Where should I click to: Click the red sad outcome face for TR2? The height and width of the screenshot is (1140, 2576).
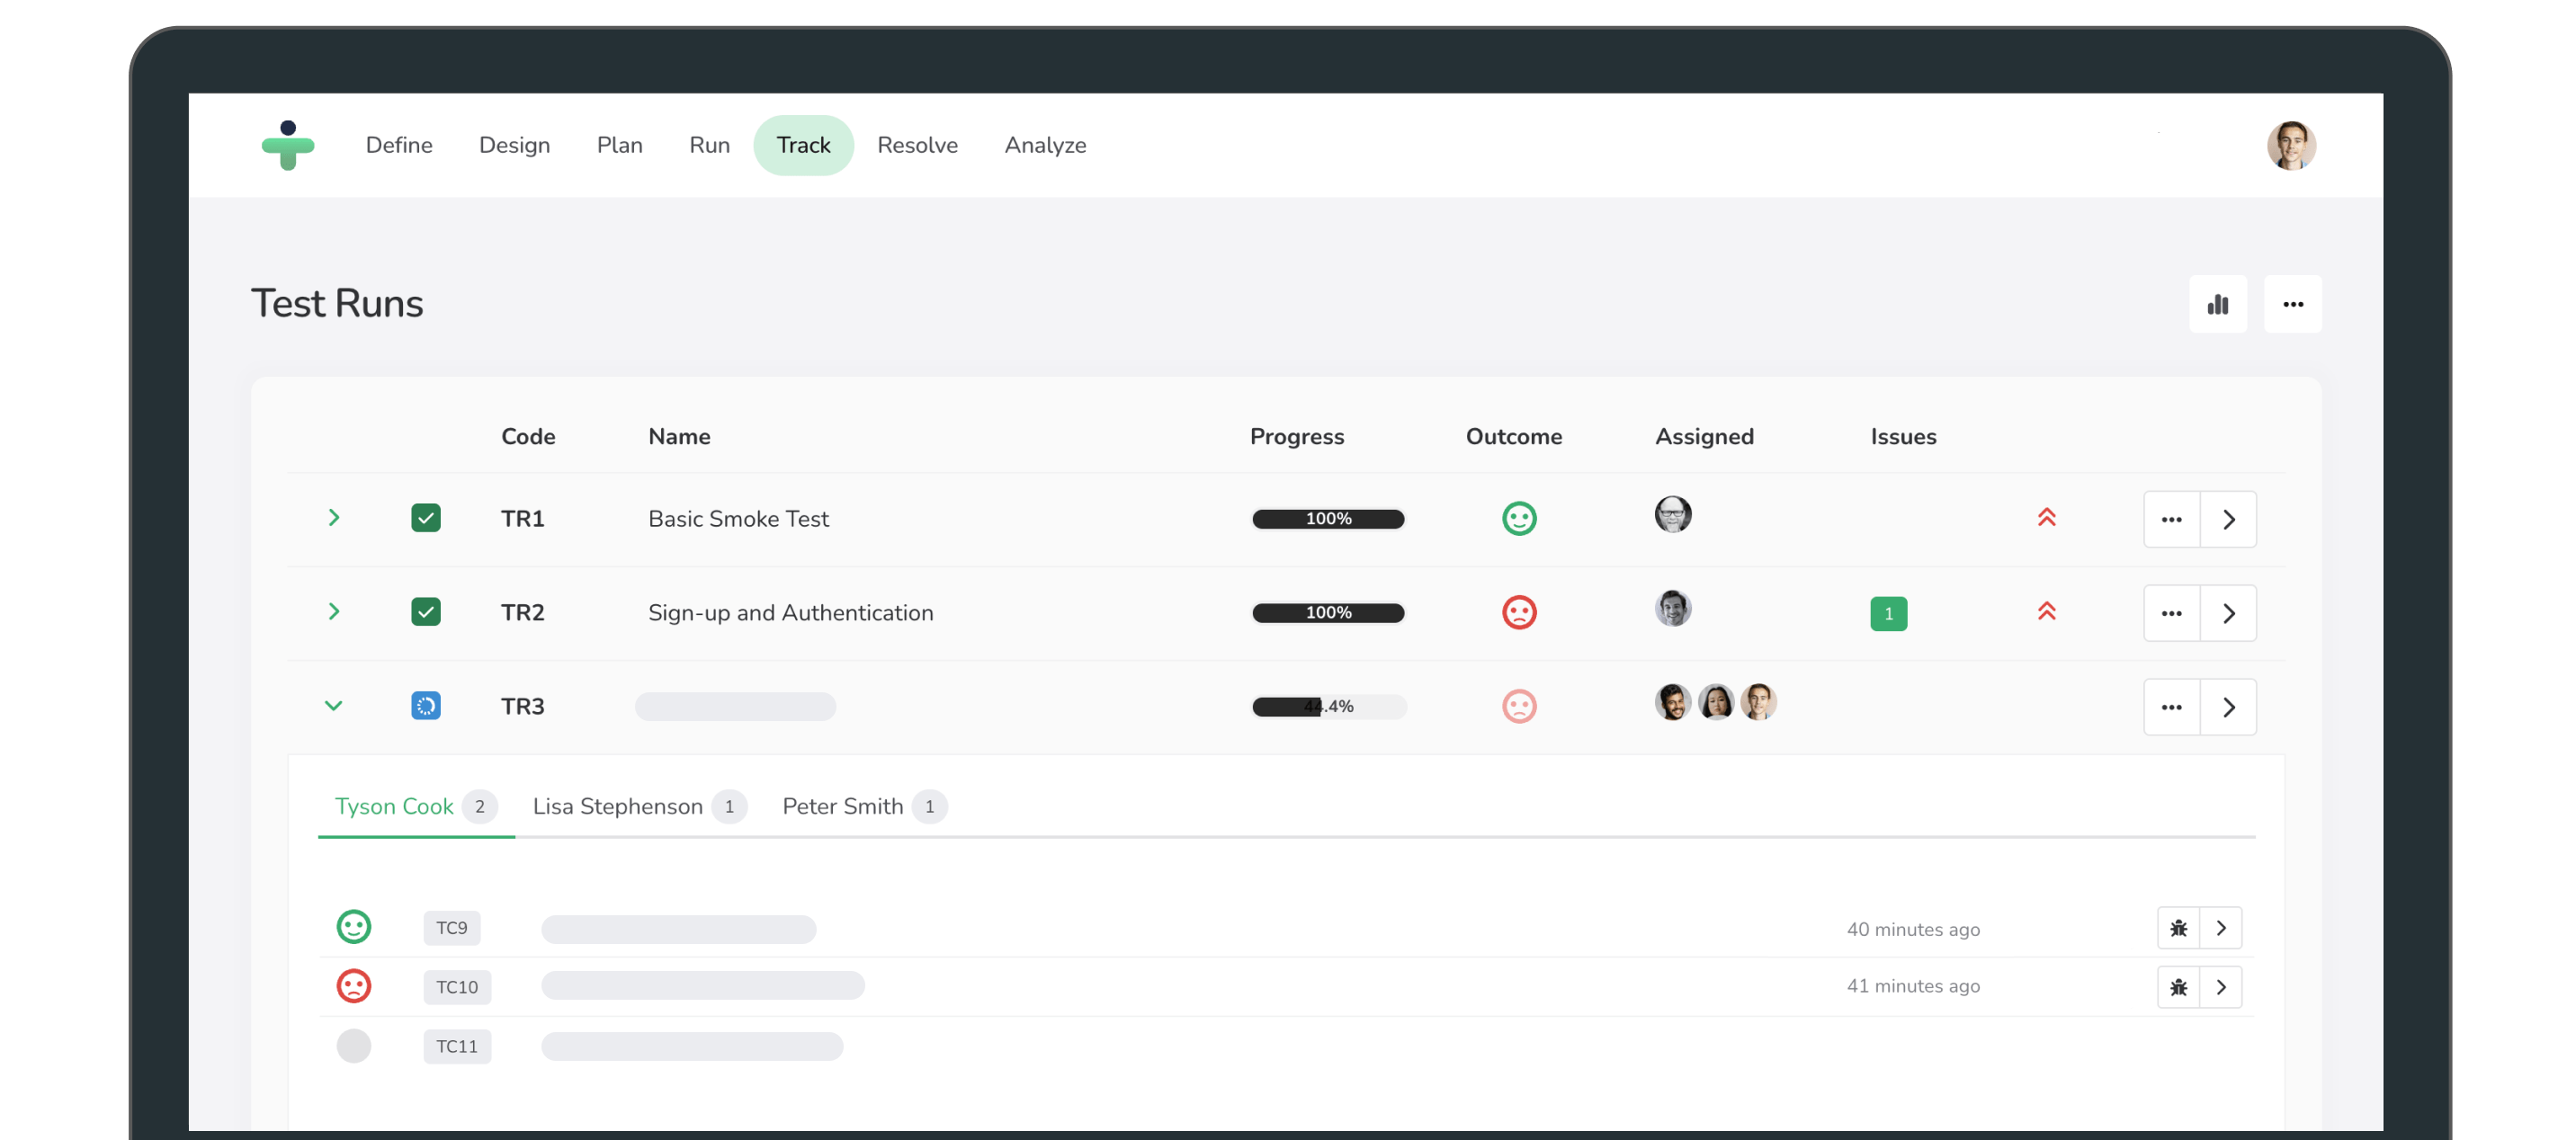(1518, 612)
